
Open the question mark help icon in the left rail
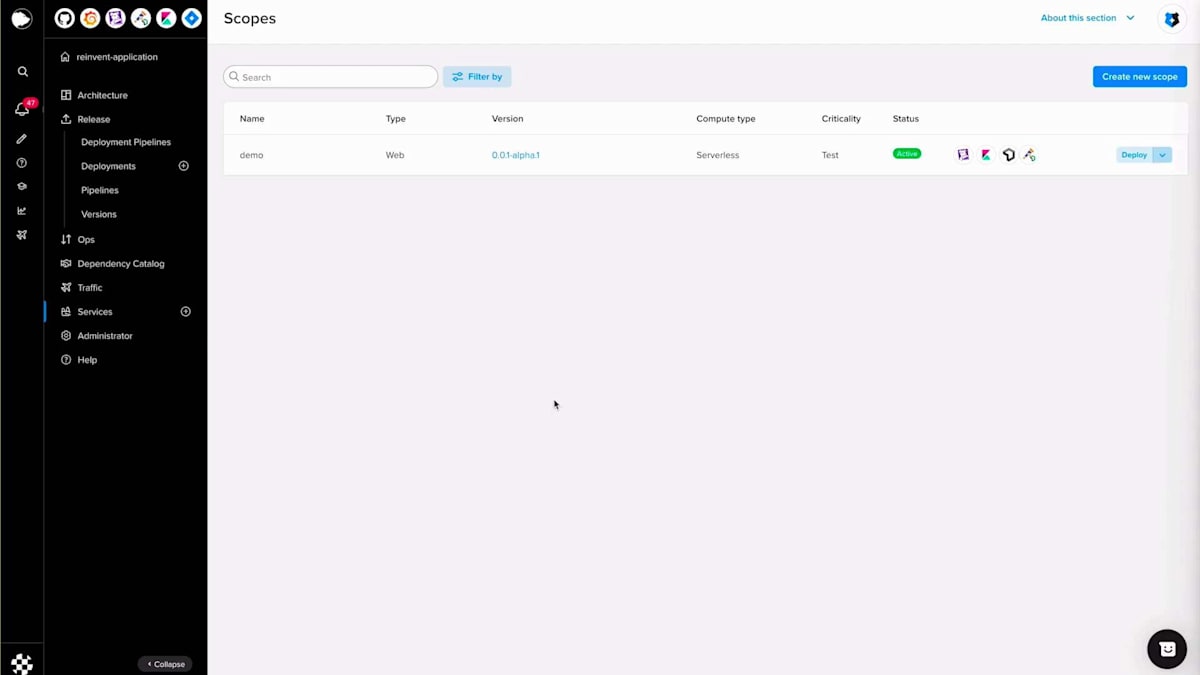pos(22,163)
